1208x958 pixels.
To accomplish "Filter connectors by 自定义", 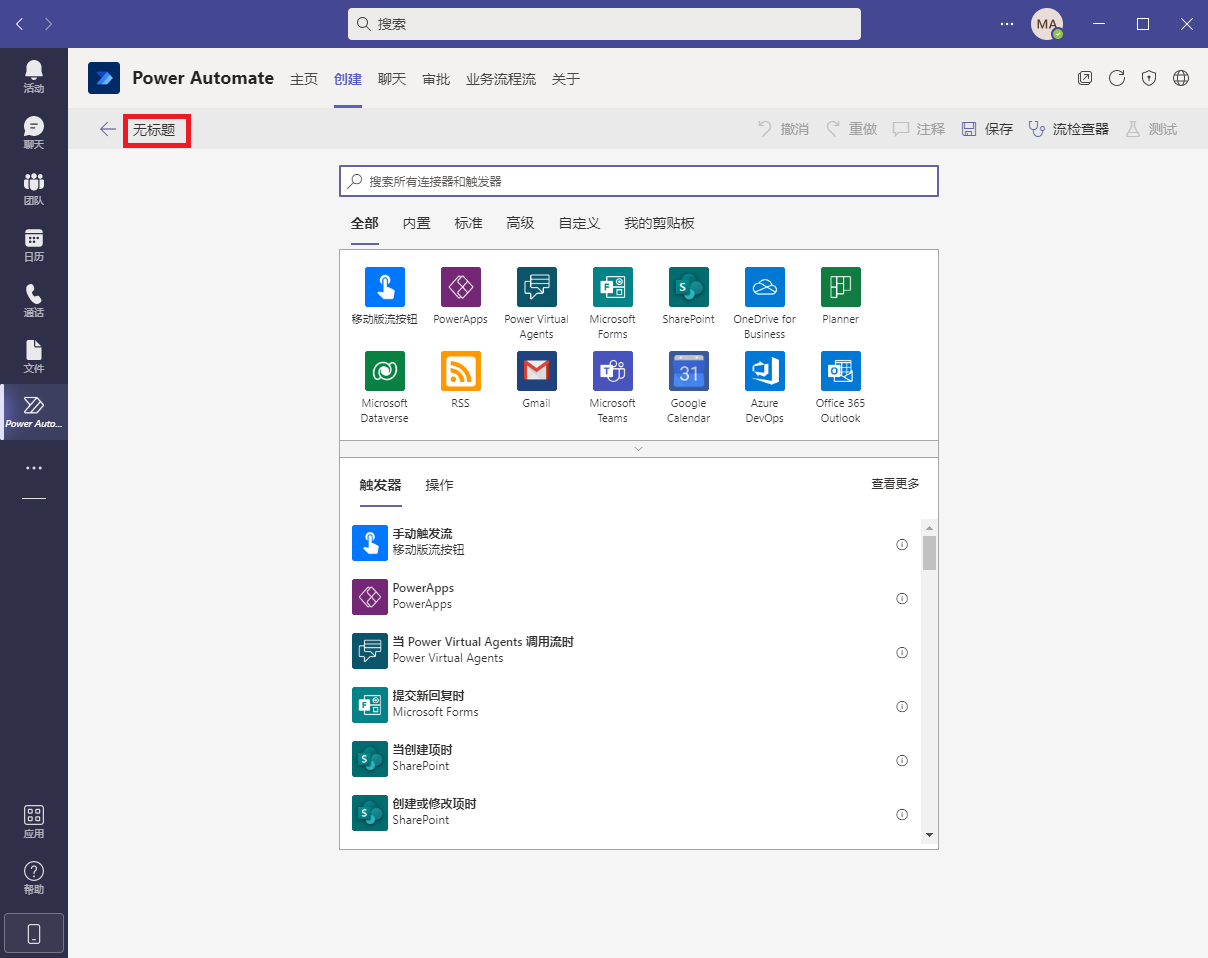I will [580, 223].
